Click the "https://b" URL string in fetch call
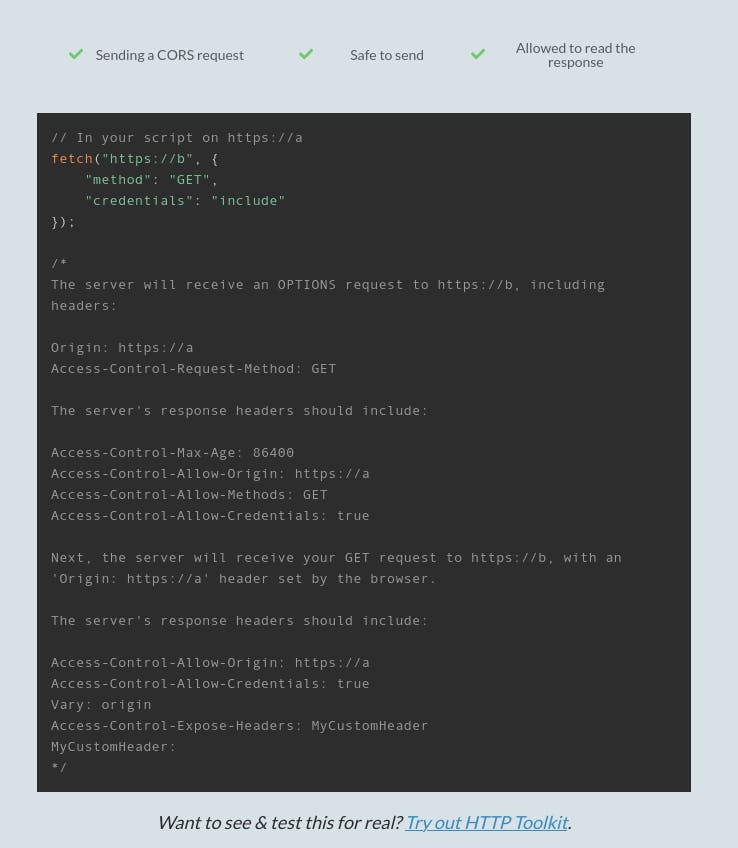Viewport: 738px width, 848px height. [x=148, y=159]
